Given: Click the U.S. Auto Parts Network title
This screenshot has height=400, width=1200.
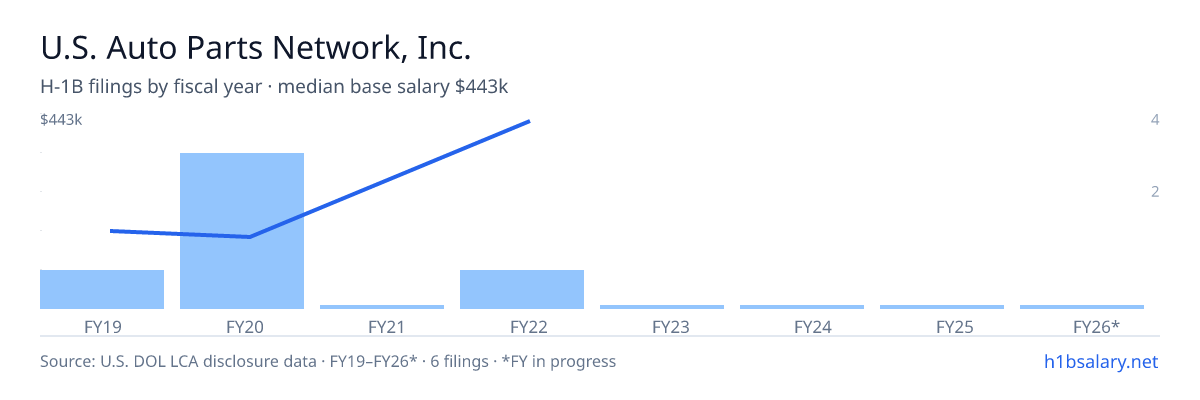Looking at the screenshot, I should (255, 48).
